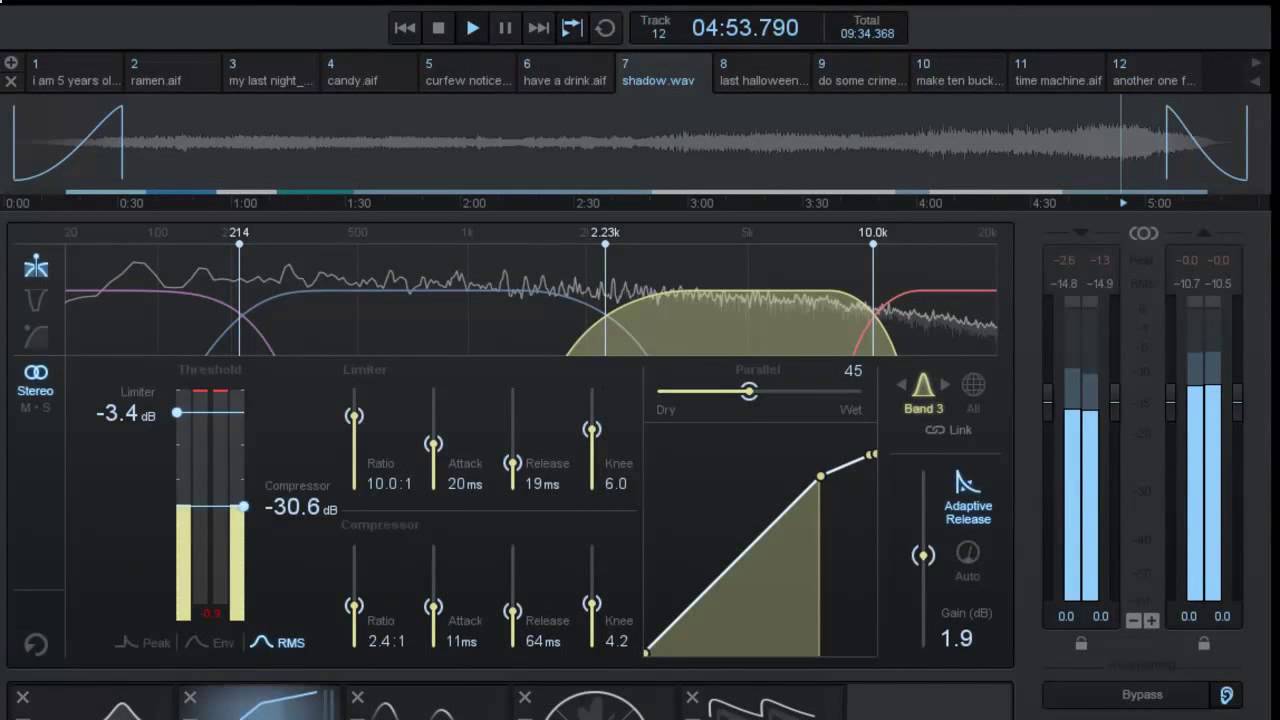
Task: Click the Compressor threshold value -30.6 dB
Action: click(300, 507)
